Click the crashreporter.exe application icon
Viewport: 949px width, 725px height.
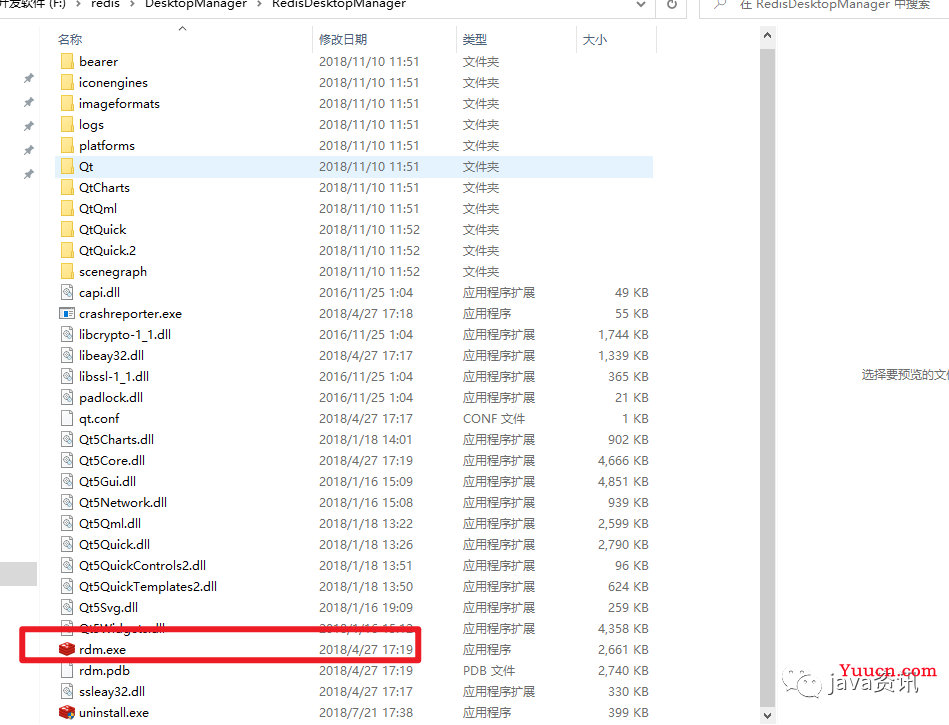(67, 313)
